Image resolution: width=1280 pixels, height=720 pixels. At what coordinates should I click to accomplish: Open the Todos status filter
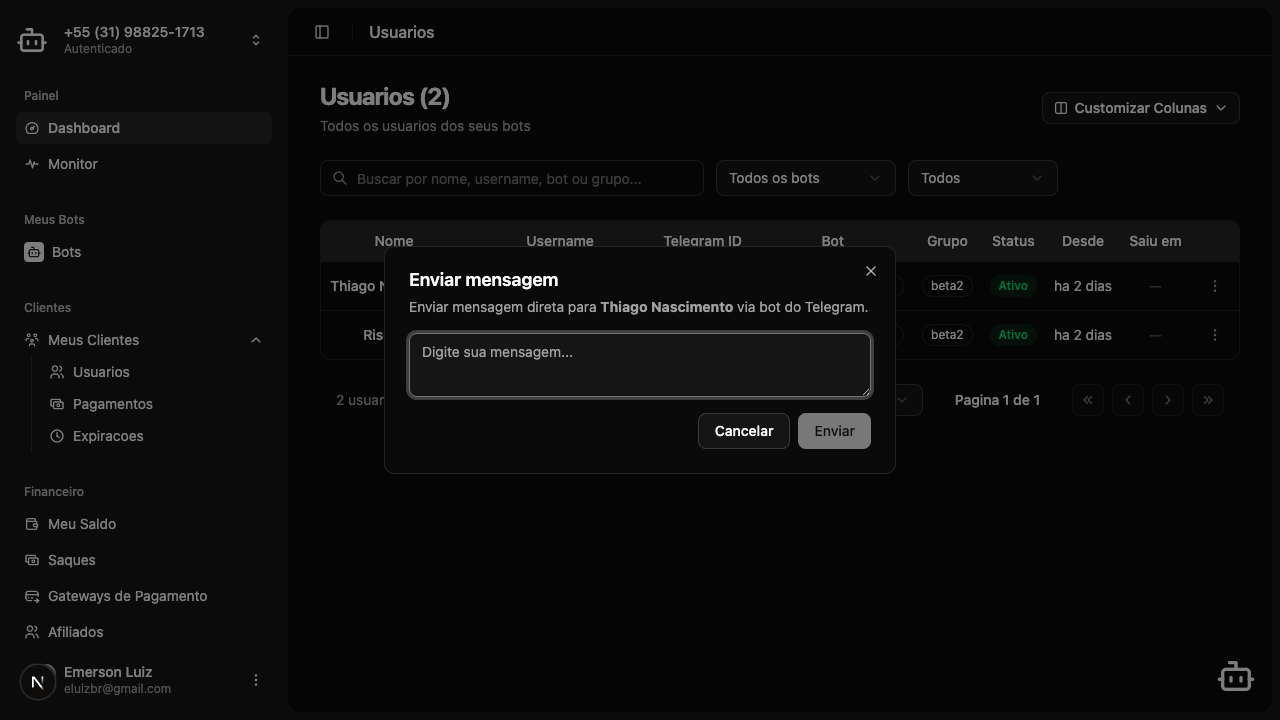[983, 178]
